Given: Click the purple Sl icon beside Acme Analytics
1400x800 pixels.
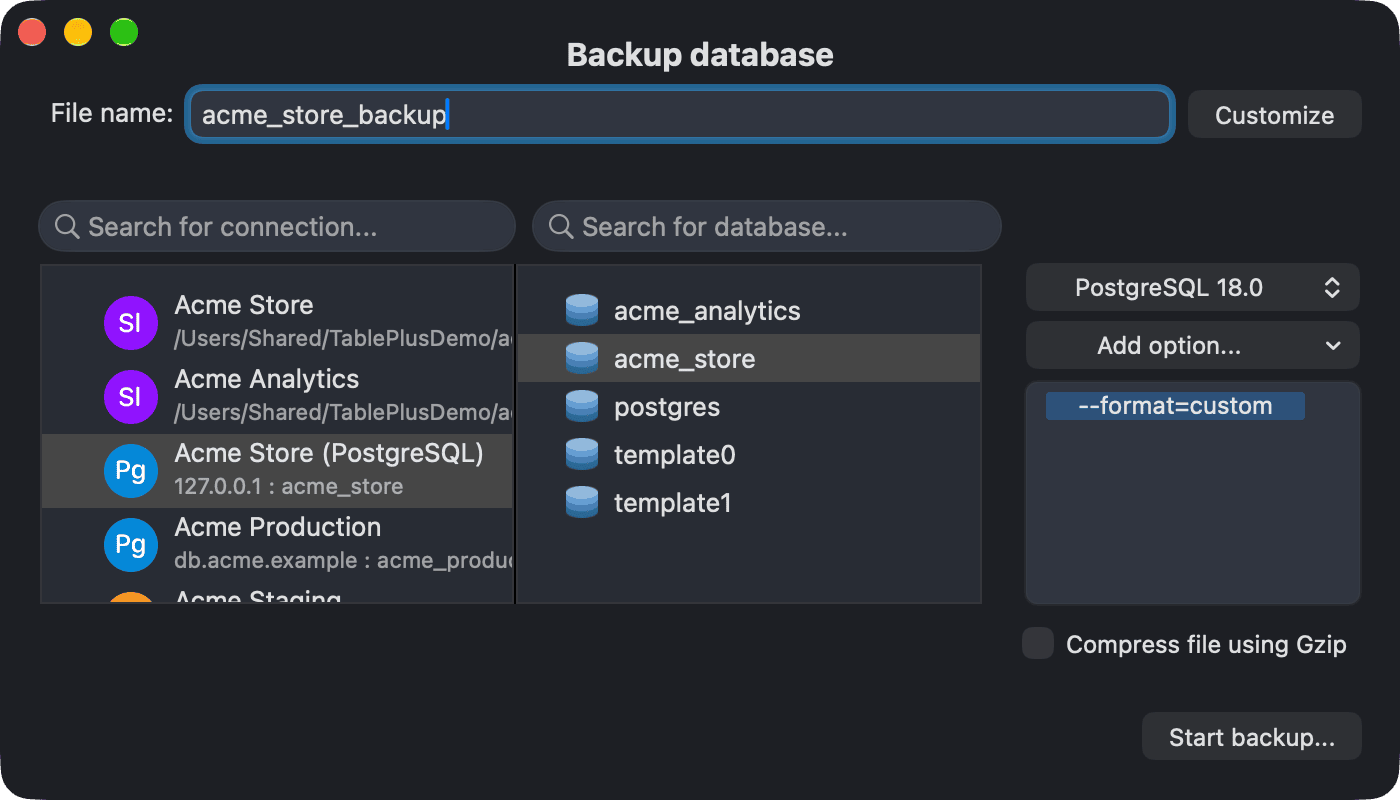Looking at the screenshot, I should point(131,396).
